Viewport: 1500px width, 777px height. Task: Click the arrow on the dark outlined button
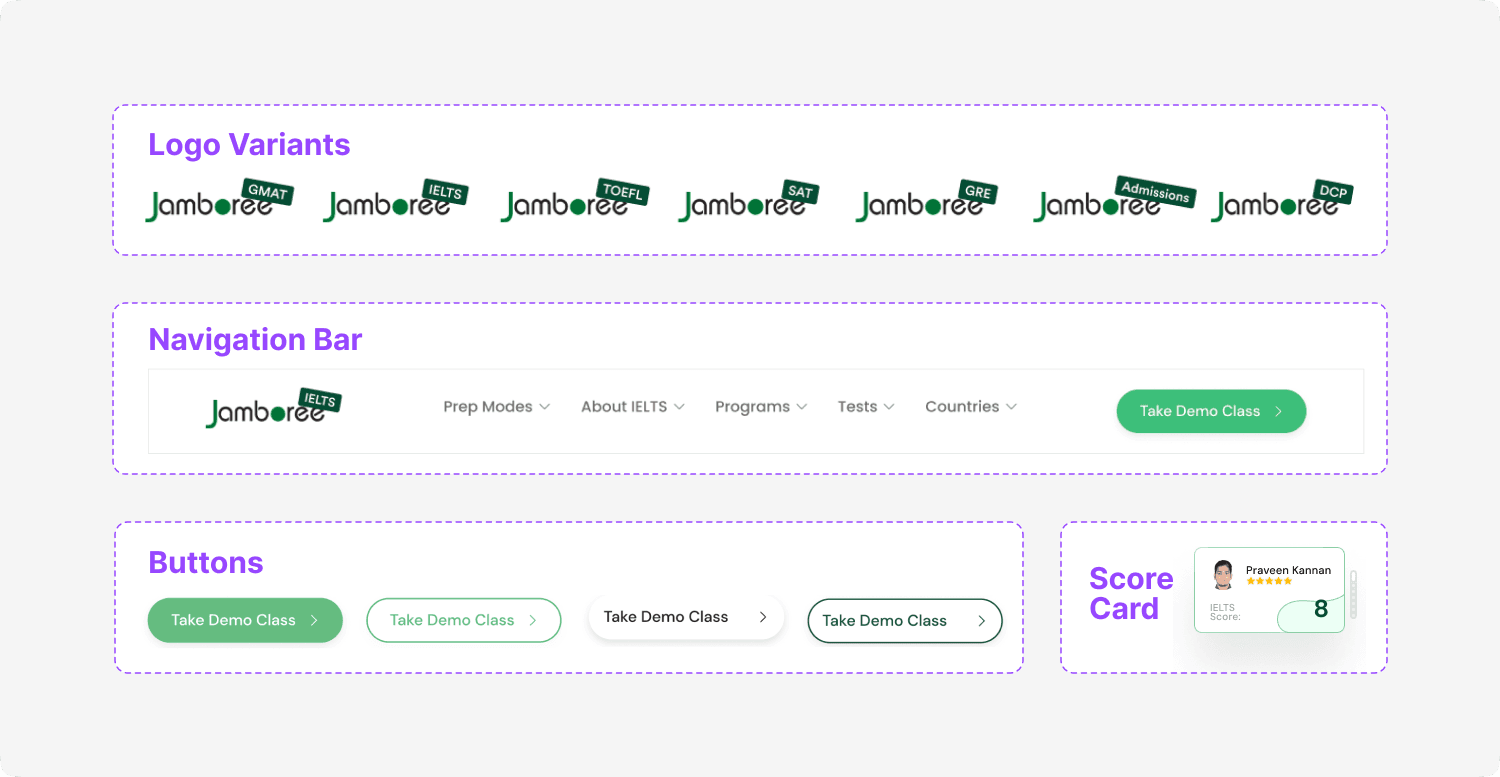(x=982, y=621)
